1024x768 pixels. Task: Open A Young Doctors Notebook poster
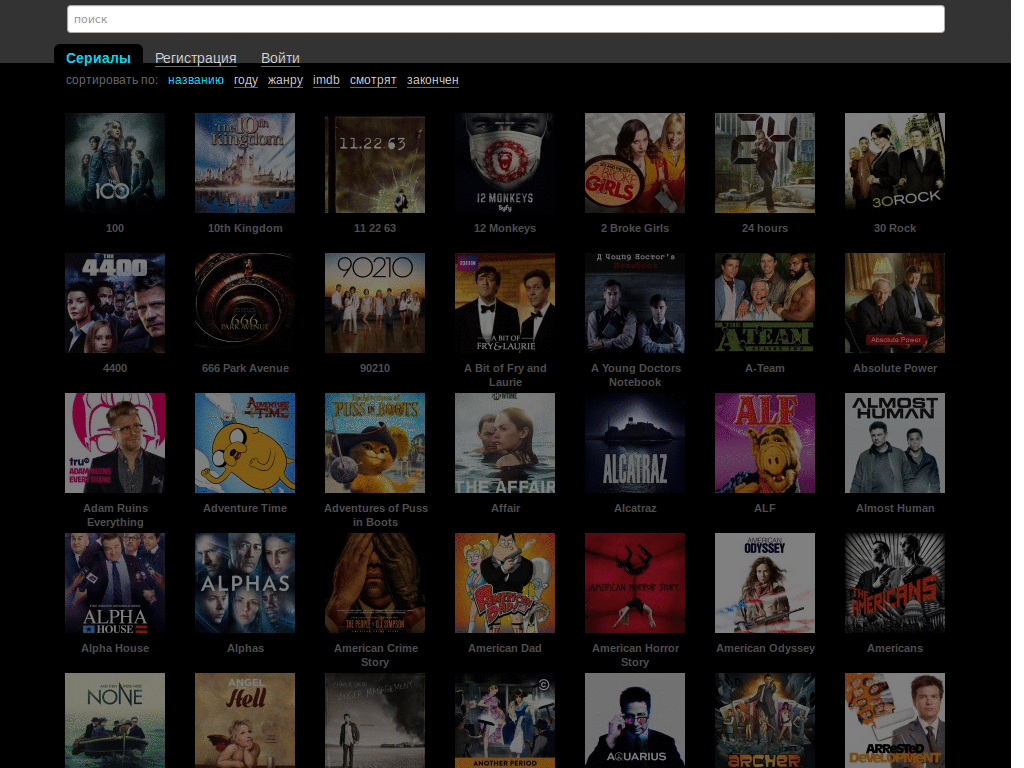click(635, 303)
